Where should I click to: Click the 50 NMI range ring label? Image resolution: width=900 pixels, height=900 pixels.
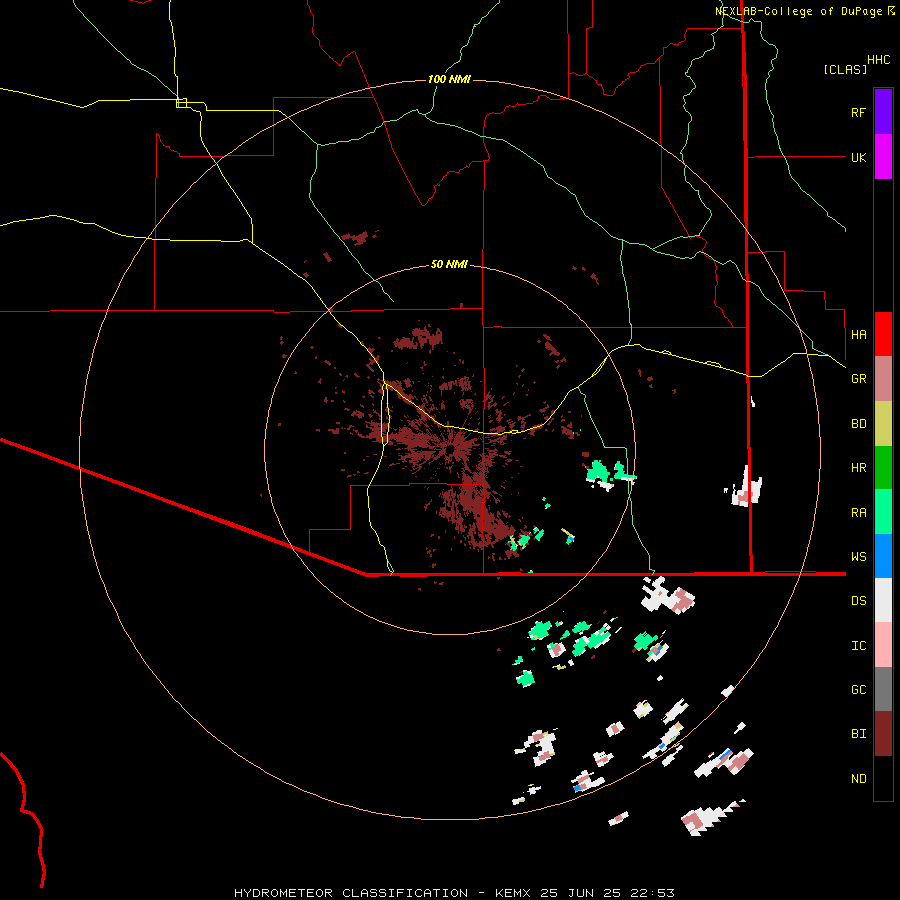point(449,264)
